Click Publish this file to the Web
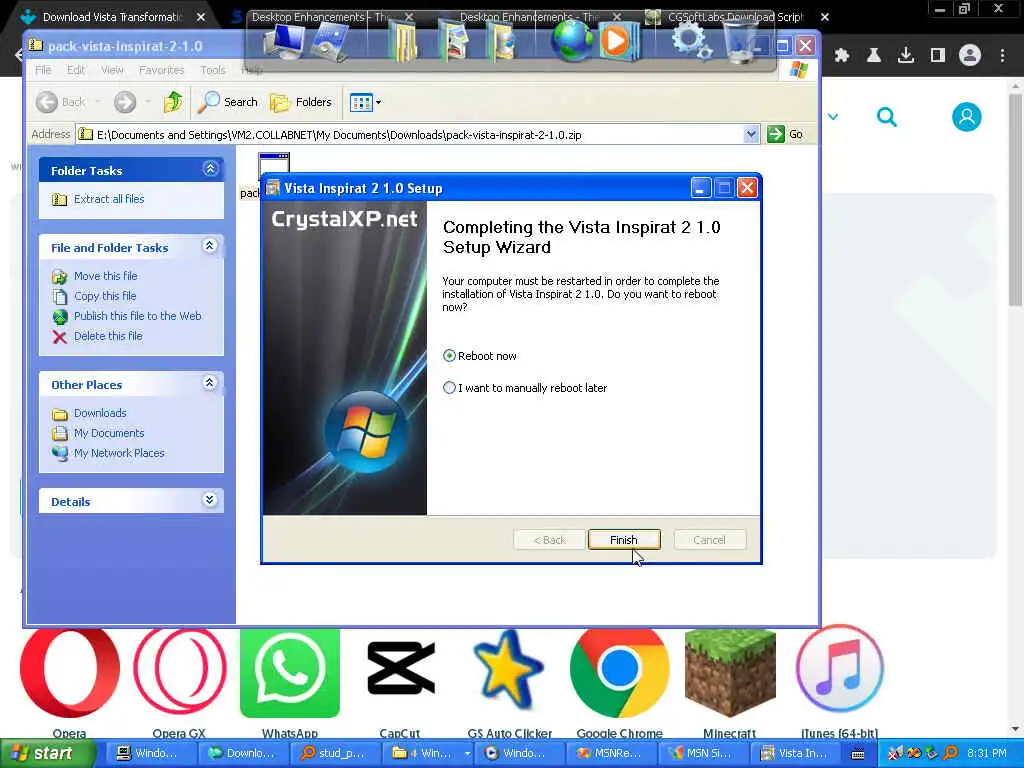1024x768 pixels. pyautogui.click(x=138, y=316)
